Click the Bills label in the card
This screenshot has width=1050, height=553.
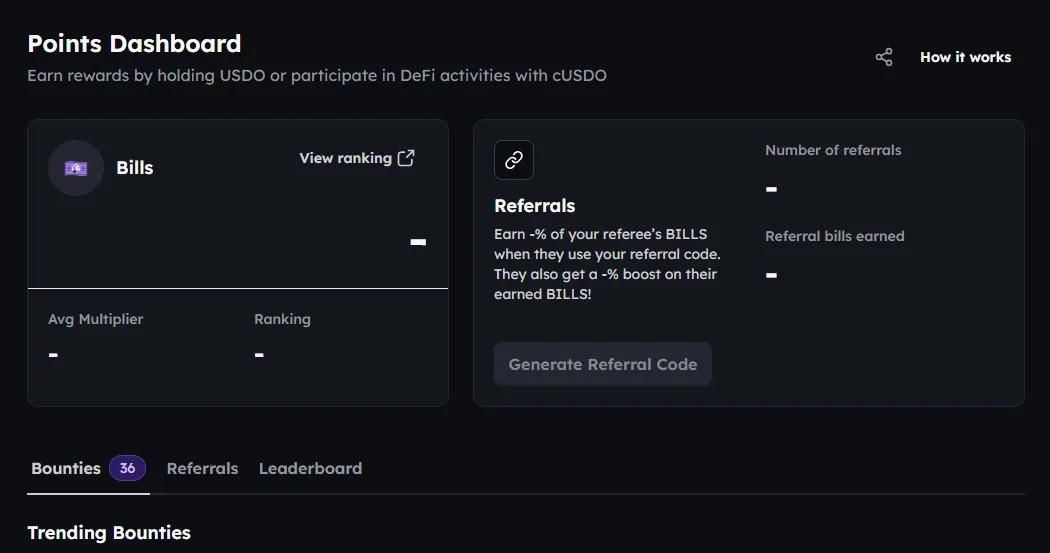(135, 168)
